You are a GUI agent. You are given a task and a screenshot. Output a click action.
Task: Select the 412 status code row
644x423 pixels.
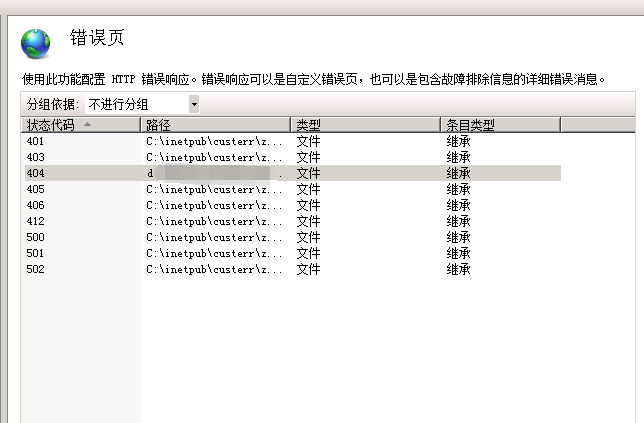[x=35, y=221]
